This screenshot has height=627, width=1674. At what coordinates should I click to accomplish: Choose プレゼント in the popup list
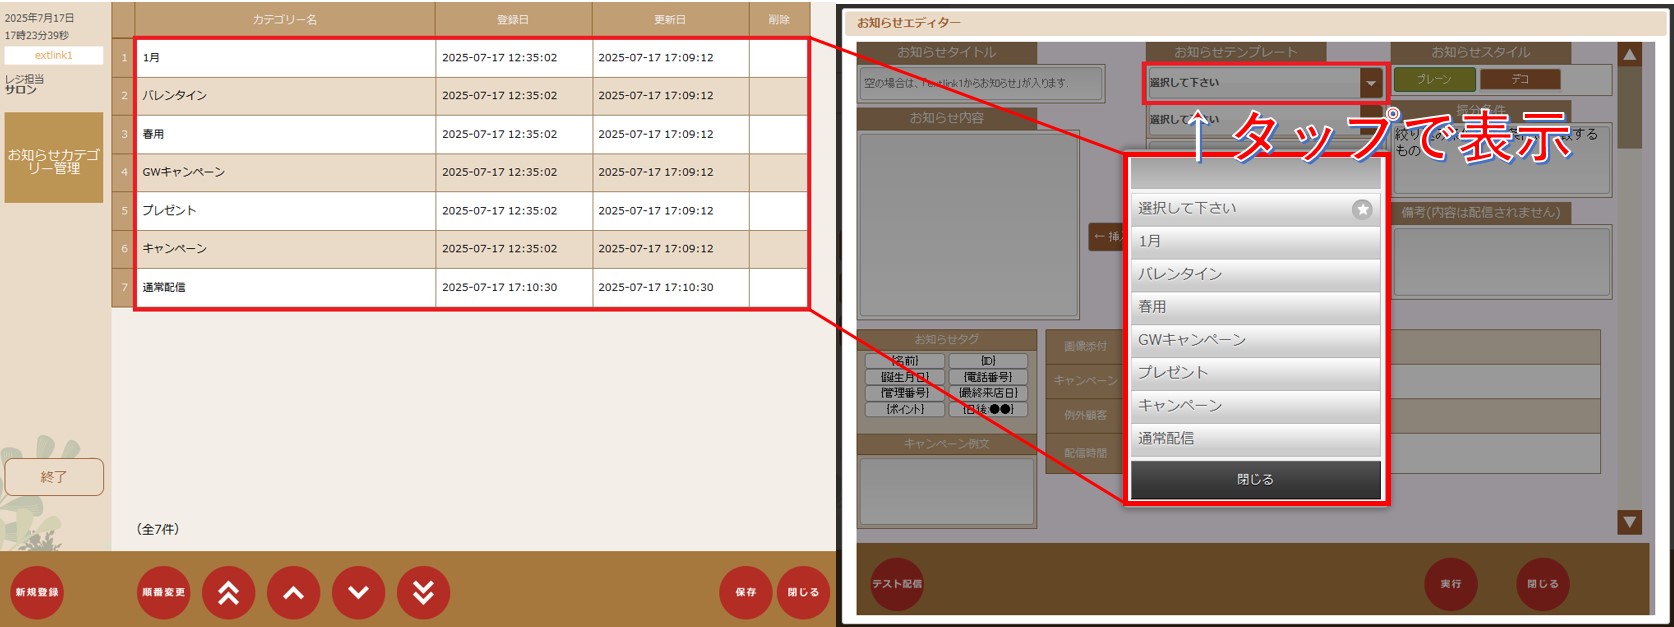(1255, 372)
